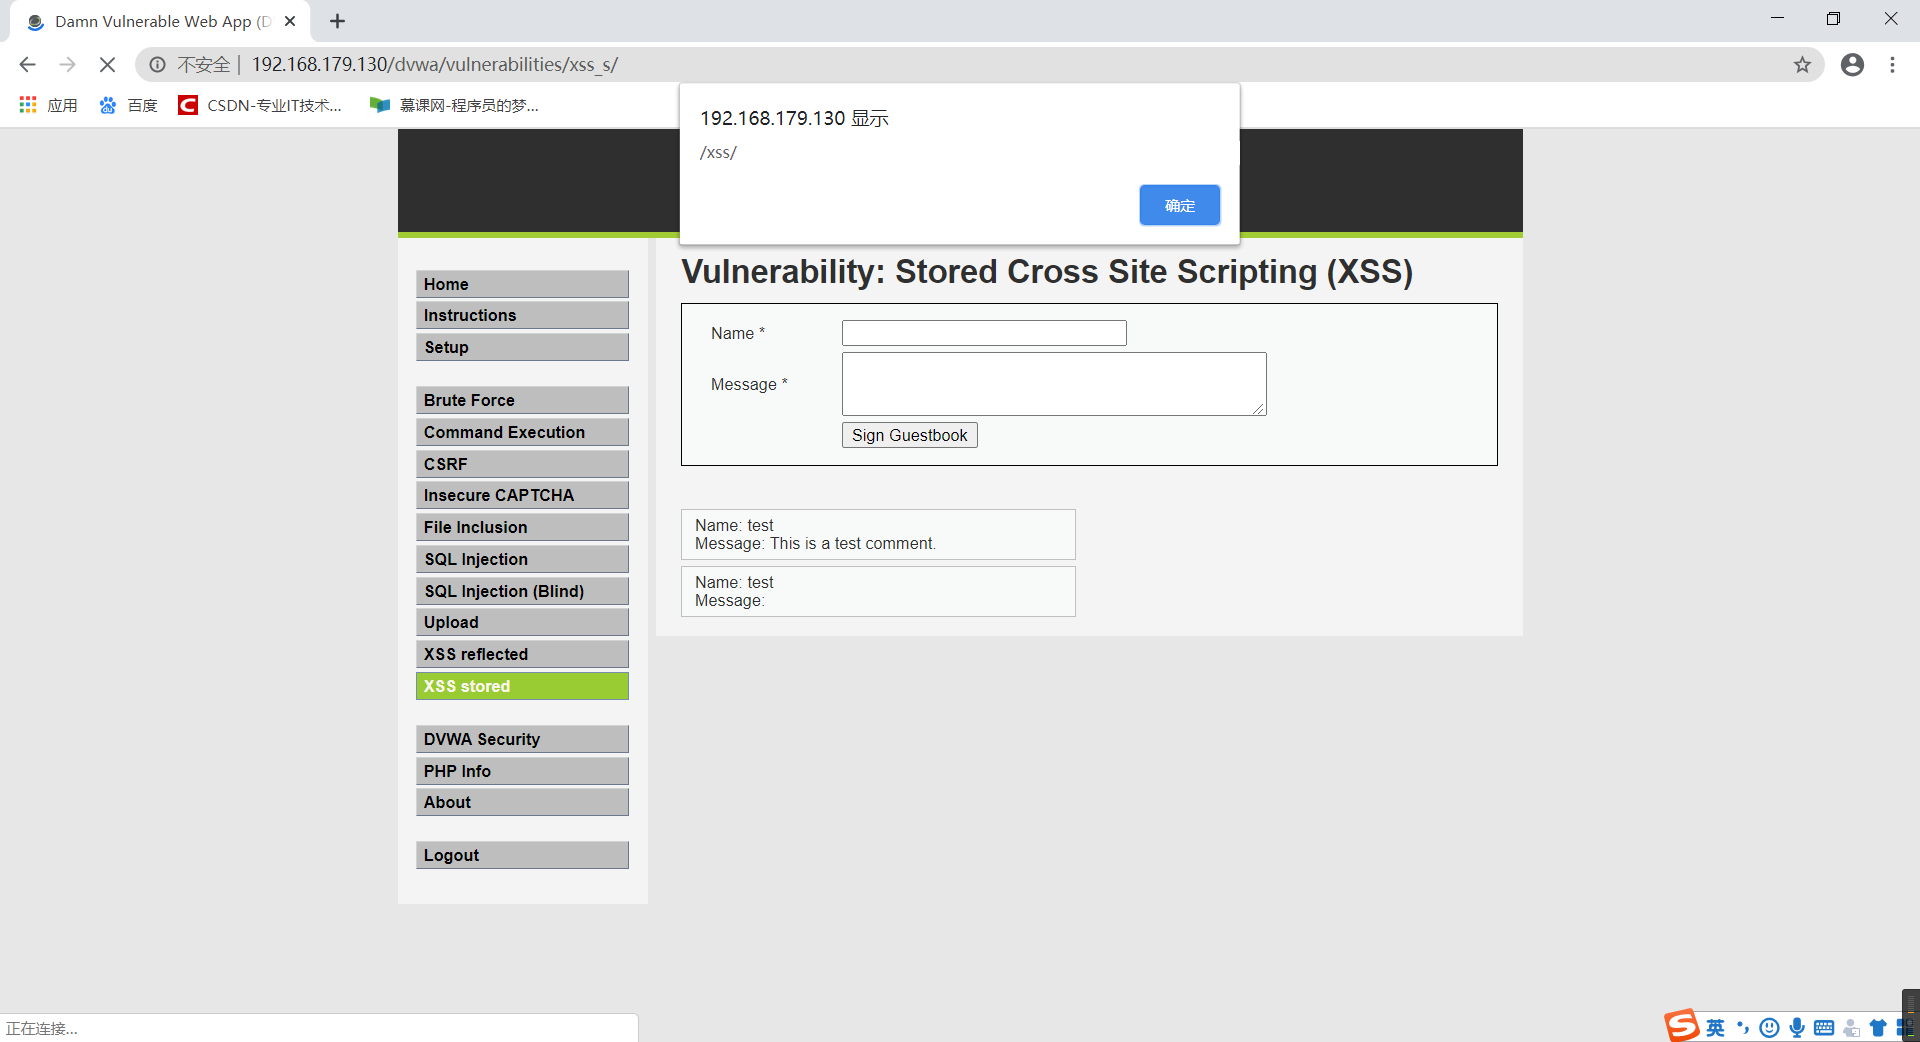Open the Instructions page
Screen dimensions: 1920x1042
(522, 315)
